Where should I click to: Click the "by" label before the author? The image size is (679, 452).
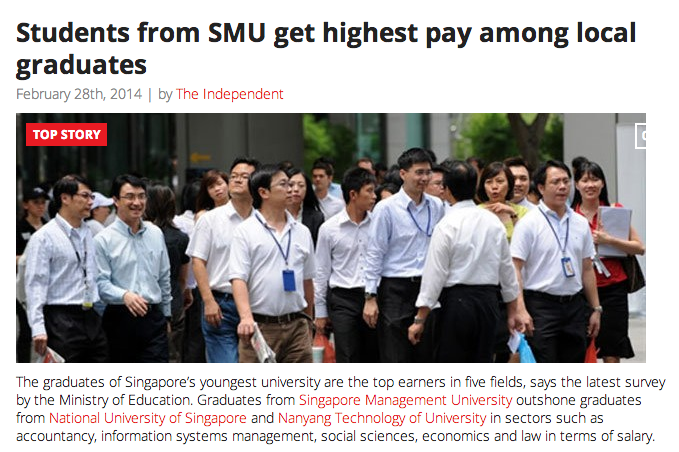[165, 94]
